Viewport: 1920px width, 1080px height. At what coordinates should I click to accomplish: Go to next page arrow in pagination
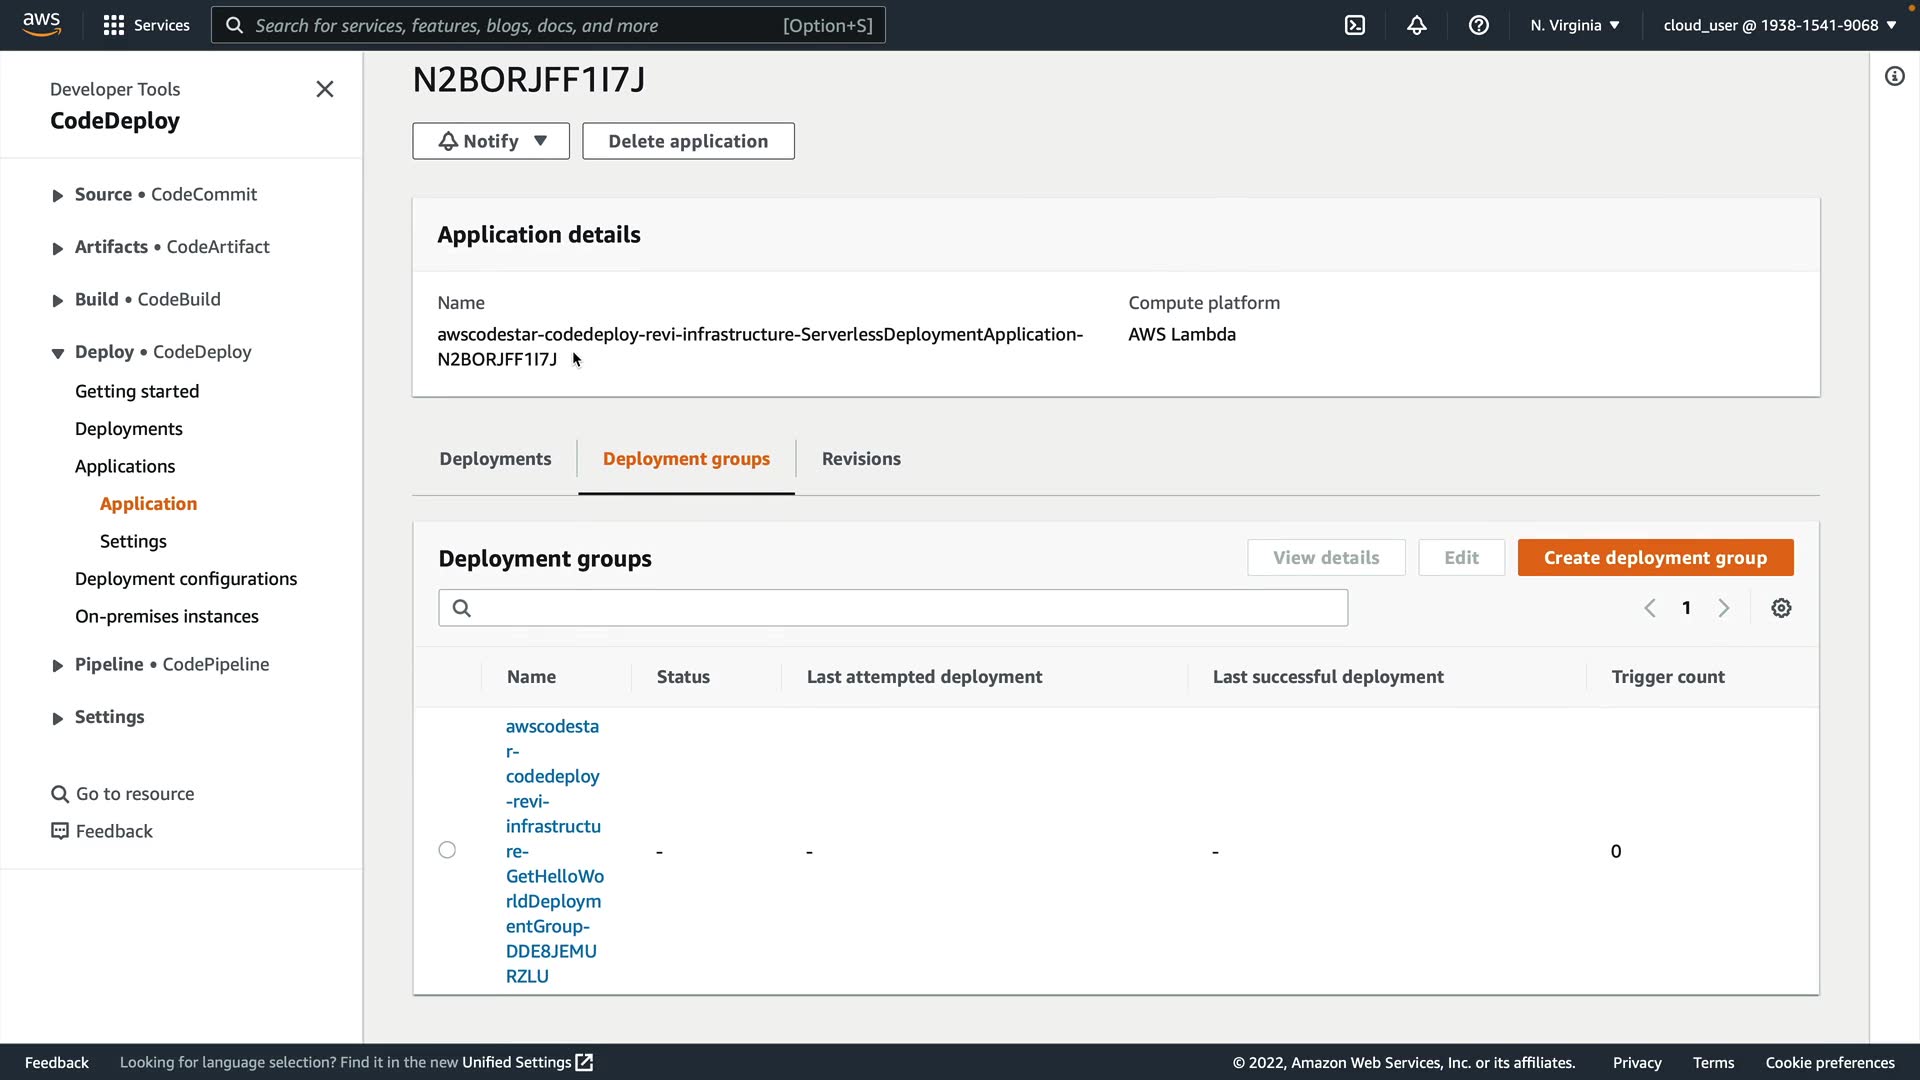click(1724, 608)
